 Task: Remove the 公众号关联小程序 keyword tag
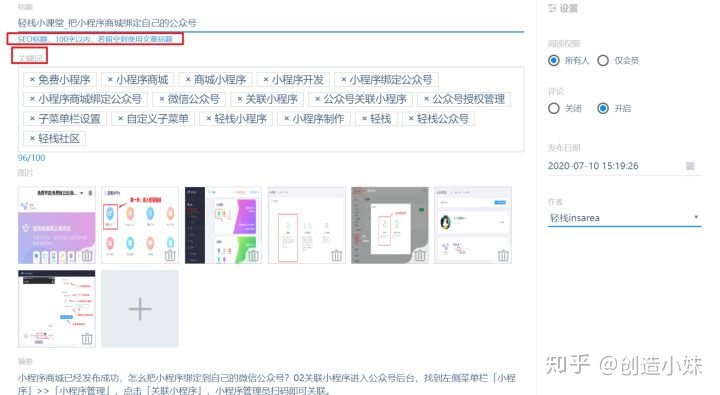(317, 99)
